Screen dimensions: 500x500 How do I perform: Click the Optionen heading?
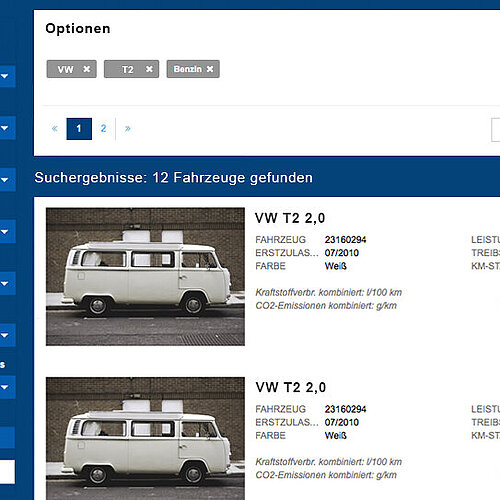pyautogui.click(x=78, y=29)
